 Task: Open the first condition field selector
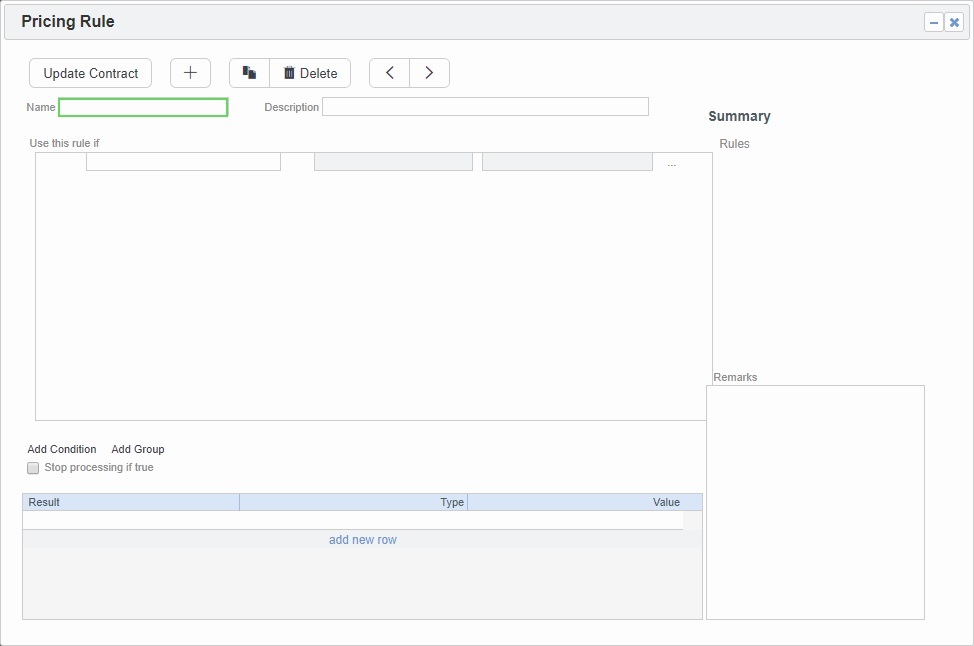tap(183, 162)
